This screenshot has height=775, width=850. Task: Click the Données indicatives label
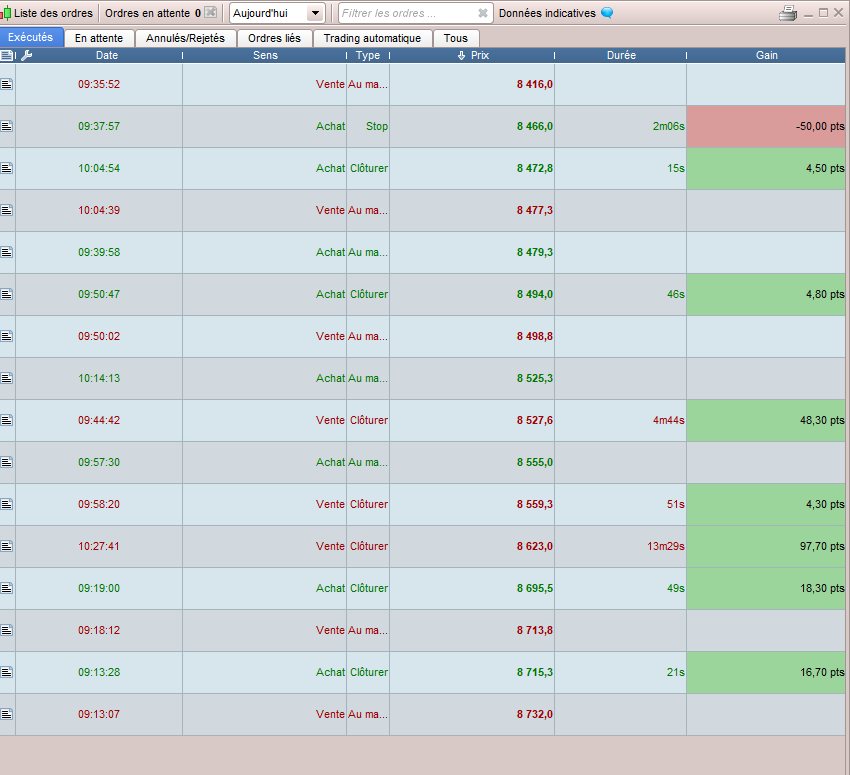(x=547, y=13)
